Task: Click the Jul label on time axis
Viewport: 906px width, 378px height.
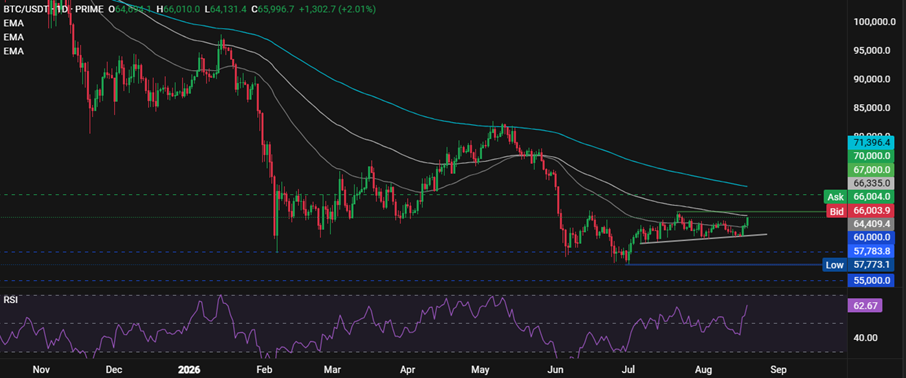Action: point(627,369)
